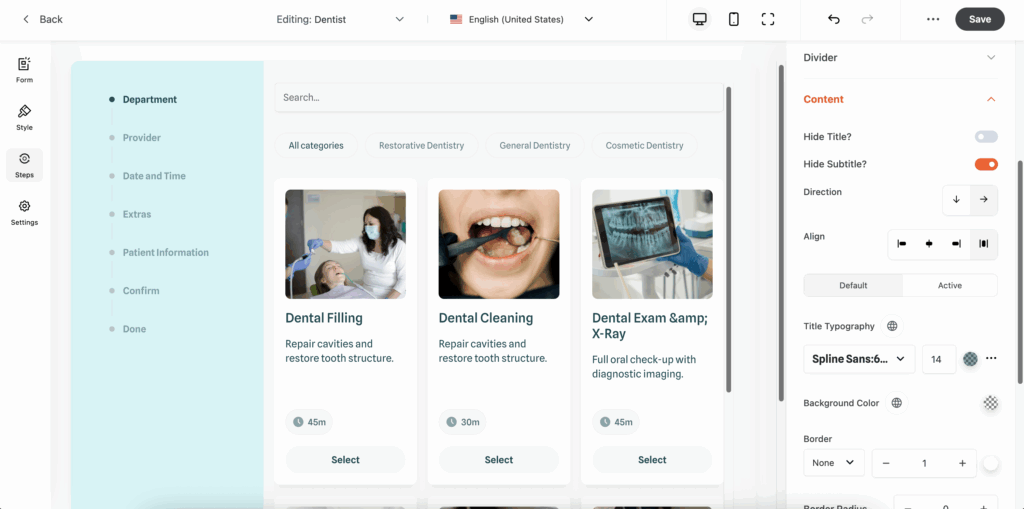Open fullscreen preview mode
Image resolution: width=1024 pixels, height=509 pixels.
(768, 19)
